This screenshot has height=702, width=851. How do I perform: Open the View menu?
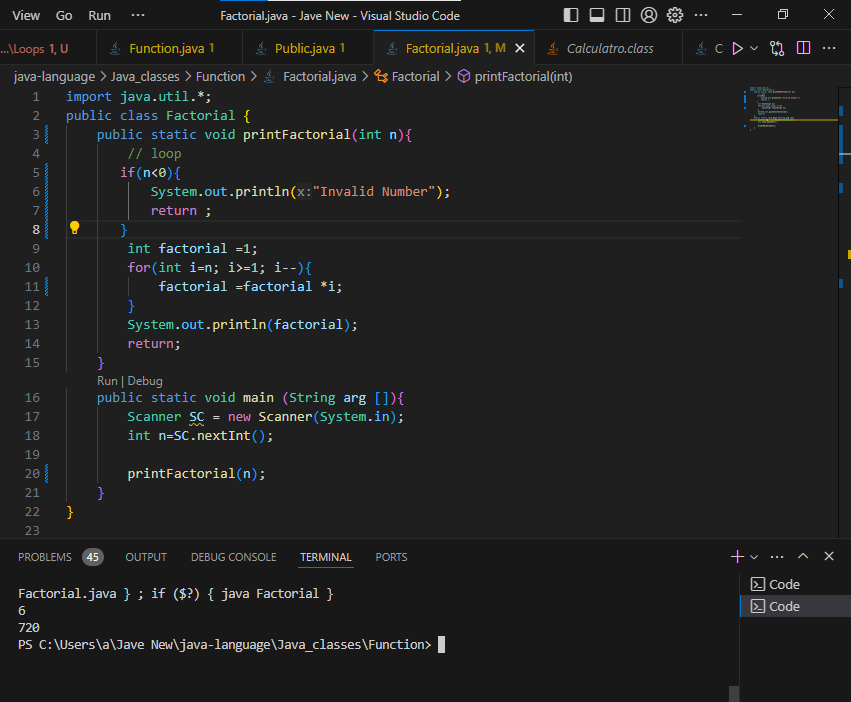[x=26, y=16]
